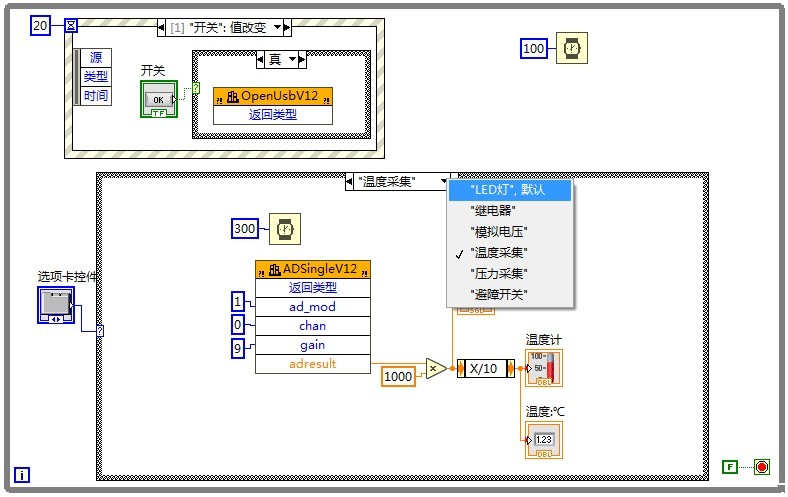Select the event timeout hourglass terminal
This screenshot has height=497, width=788.
click(x=71, y=25)
